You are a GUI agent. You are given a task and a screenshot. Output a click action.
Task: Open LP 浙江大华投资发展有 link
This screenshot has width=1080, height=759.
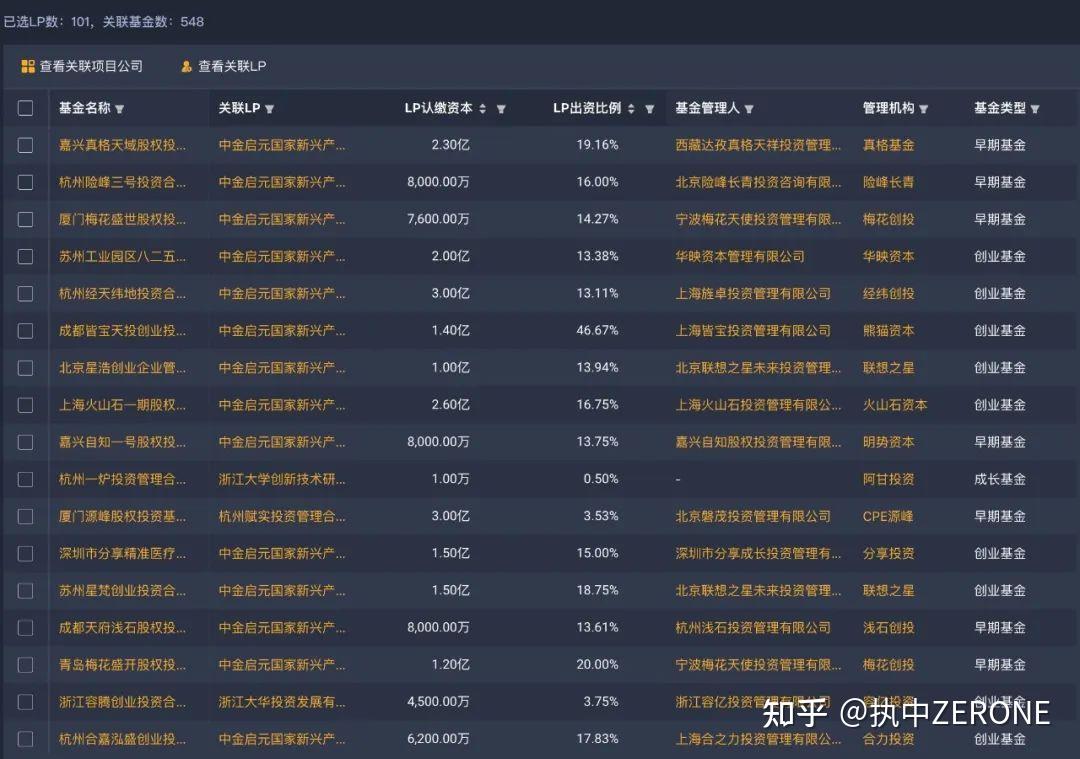tap(282, 703)
